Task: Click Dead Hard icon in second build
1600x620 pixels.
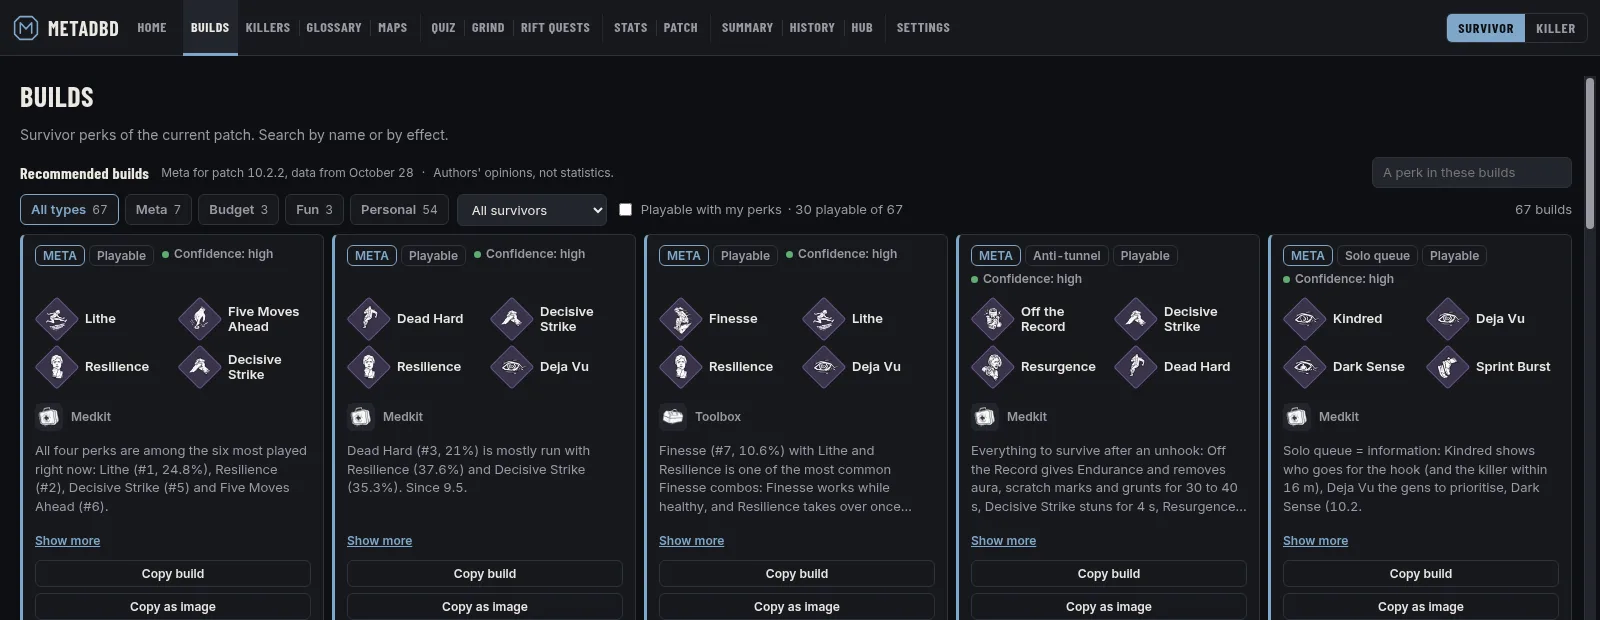Action: coord(369,319)
